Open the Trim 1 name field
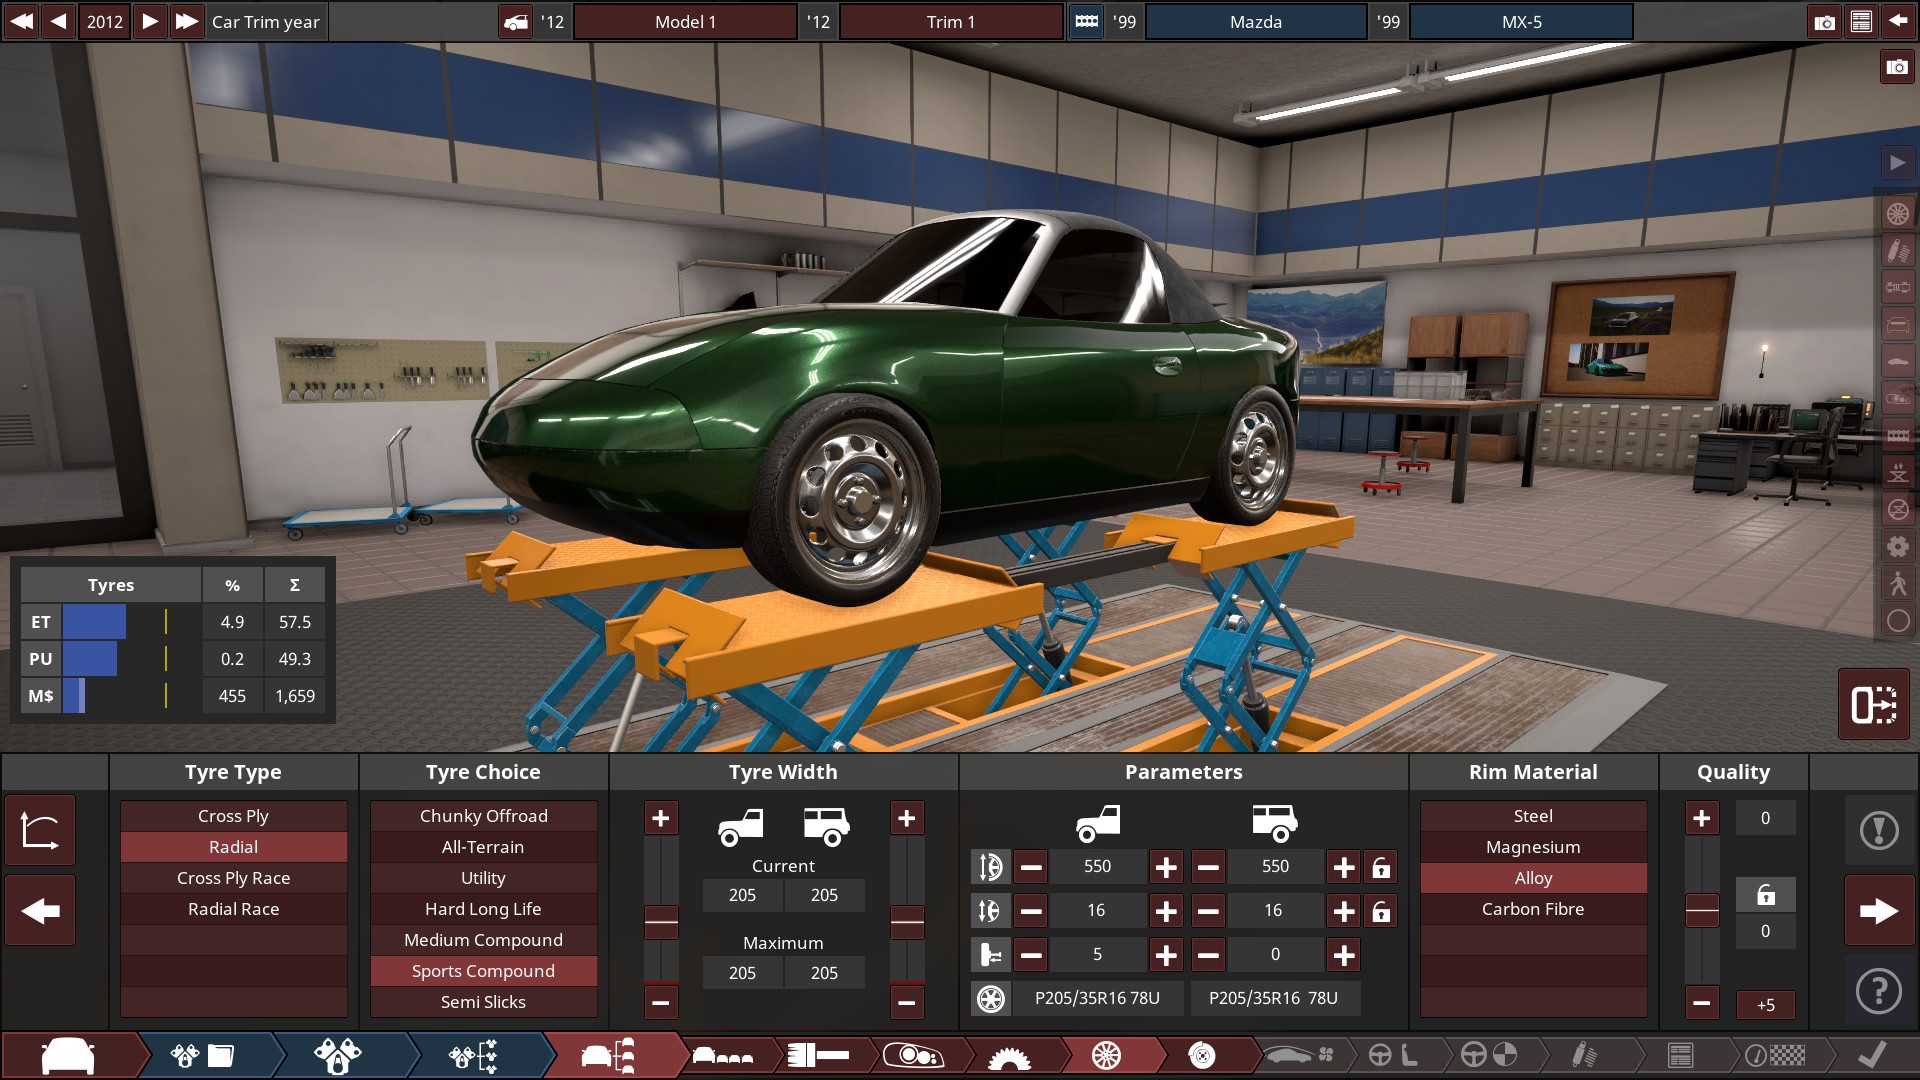1920x1080 pixels. [950, 21]
